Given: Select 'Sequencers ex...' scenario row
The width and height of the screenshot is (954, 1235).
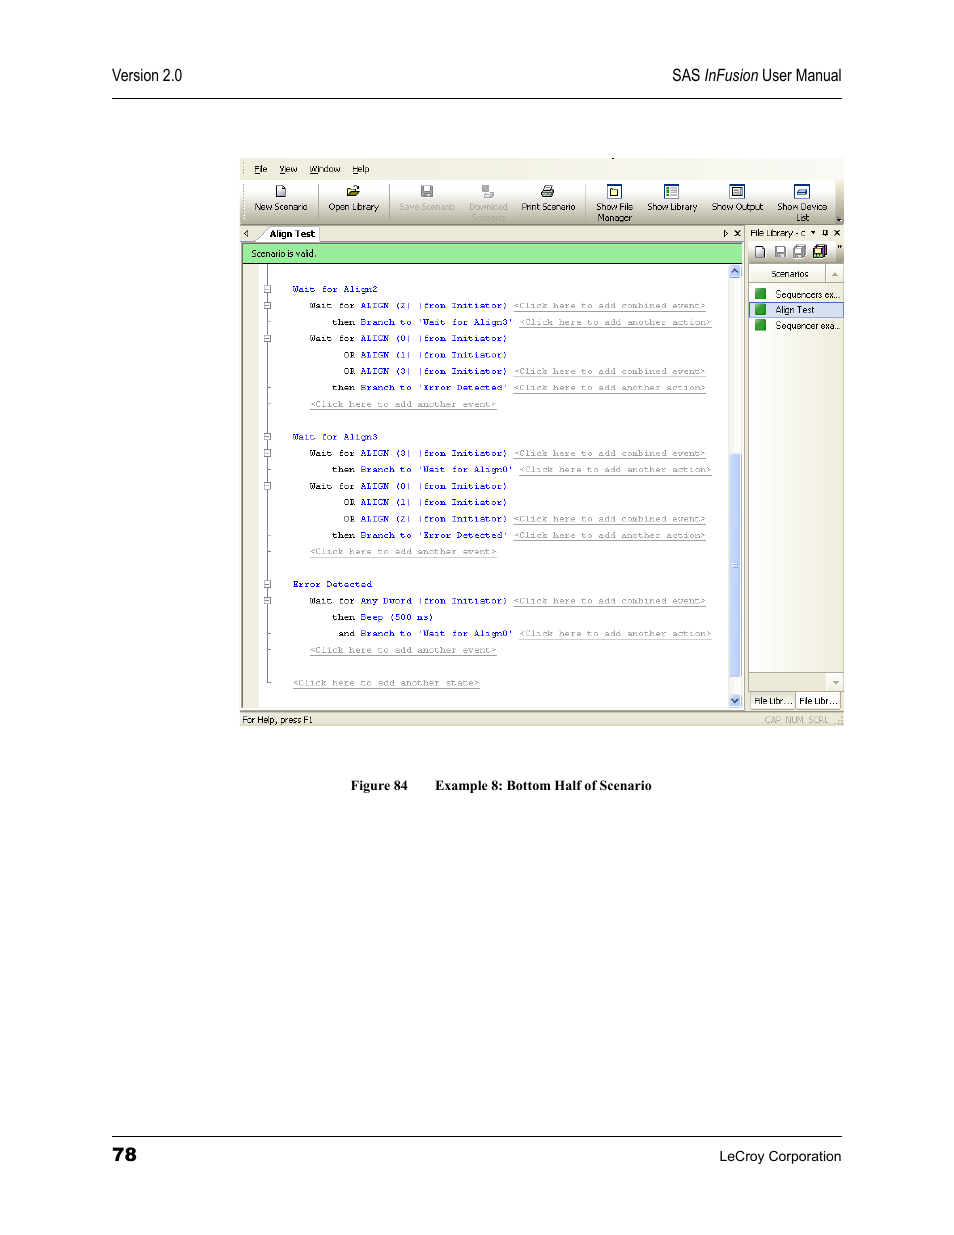Looking at the screenshot, I should coord(796,294).
